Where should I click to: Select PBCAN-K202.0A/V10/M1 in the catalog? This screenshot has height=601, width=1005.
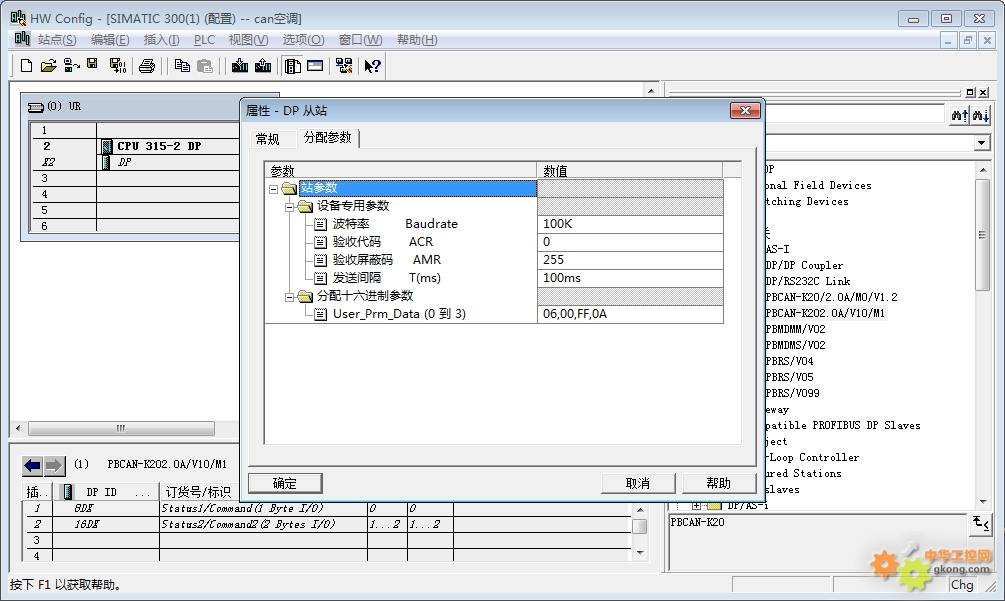click(825, 313)
